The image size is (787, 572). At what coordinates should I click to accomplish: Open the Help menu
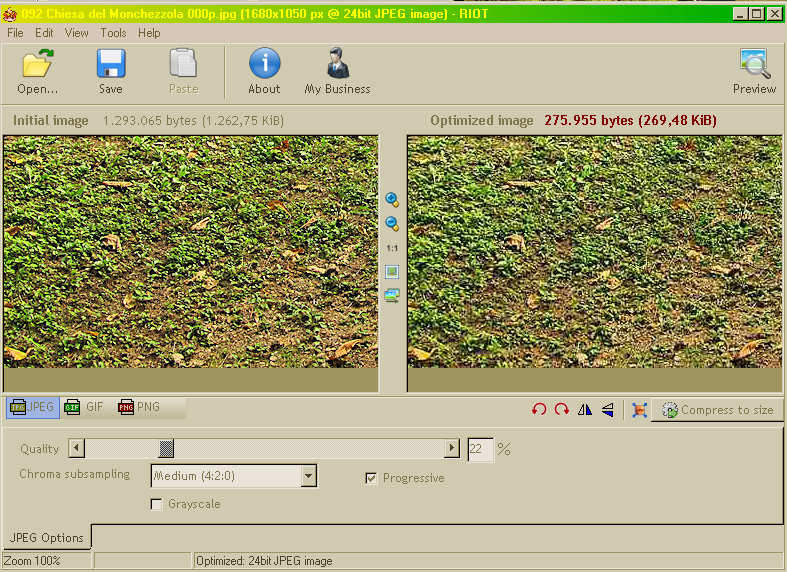tap(149, 33)
